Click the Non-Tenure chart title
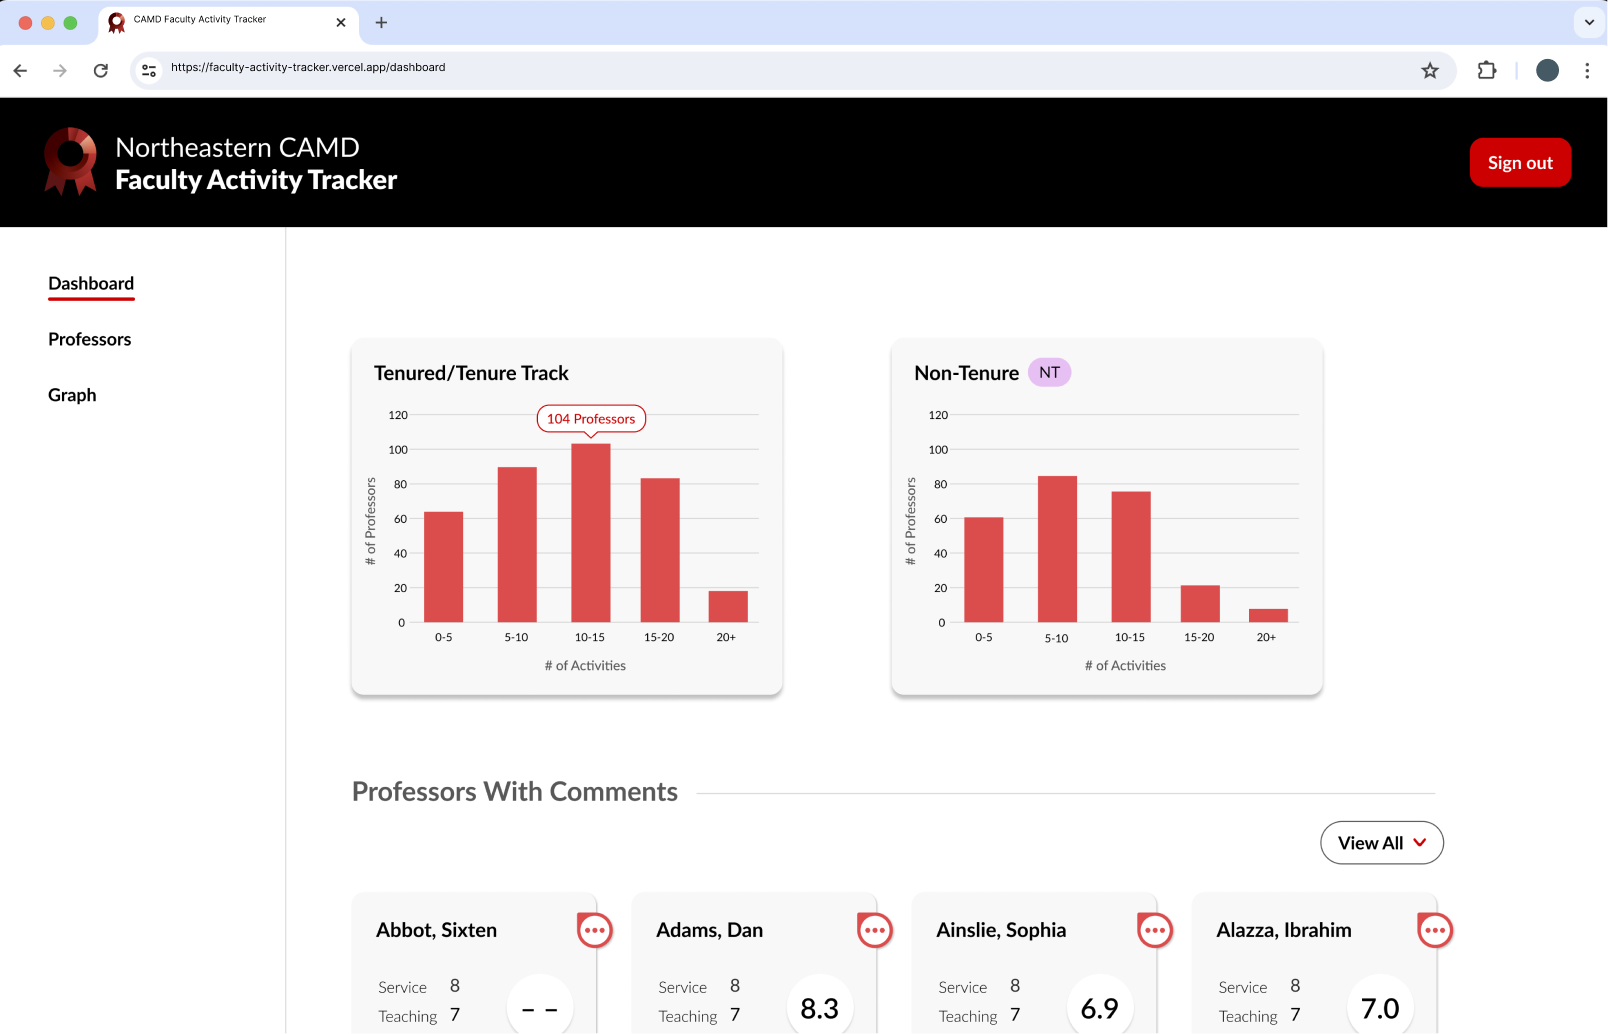 click(x=966, y=373)
